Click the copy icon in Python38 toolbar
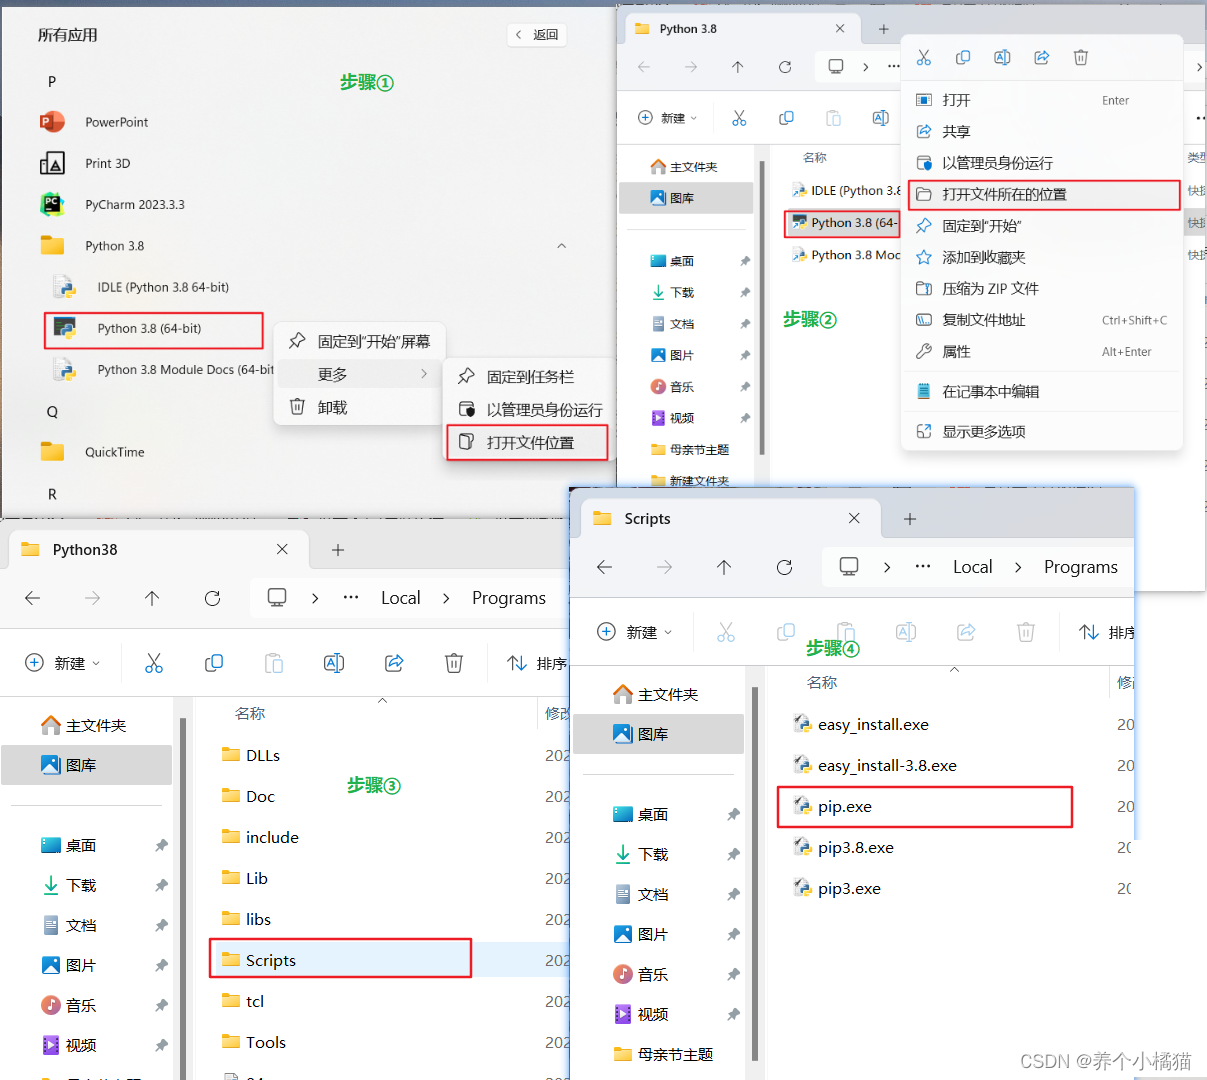 214,663
